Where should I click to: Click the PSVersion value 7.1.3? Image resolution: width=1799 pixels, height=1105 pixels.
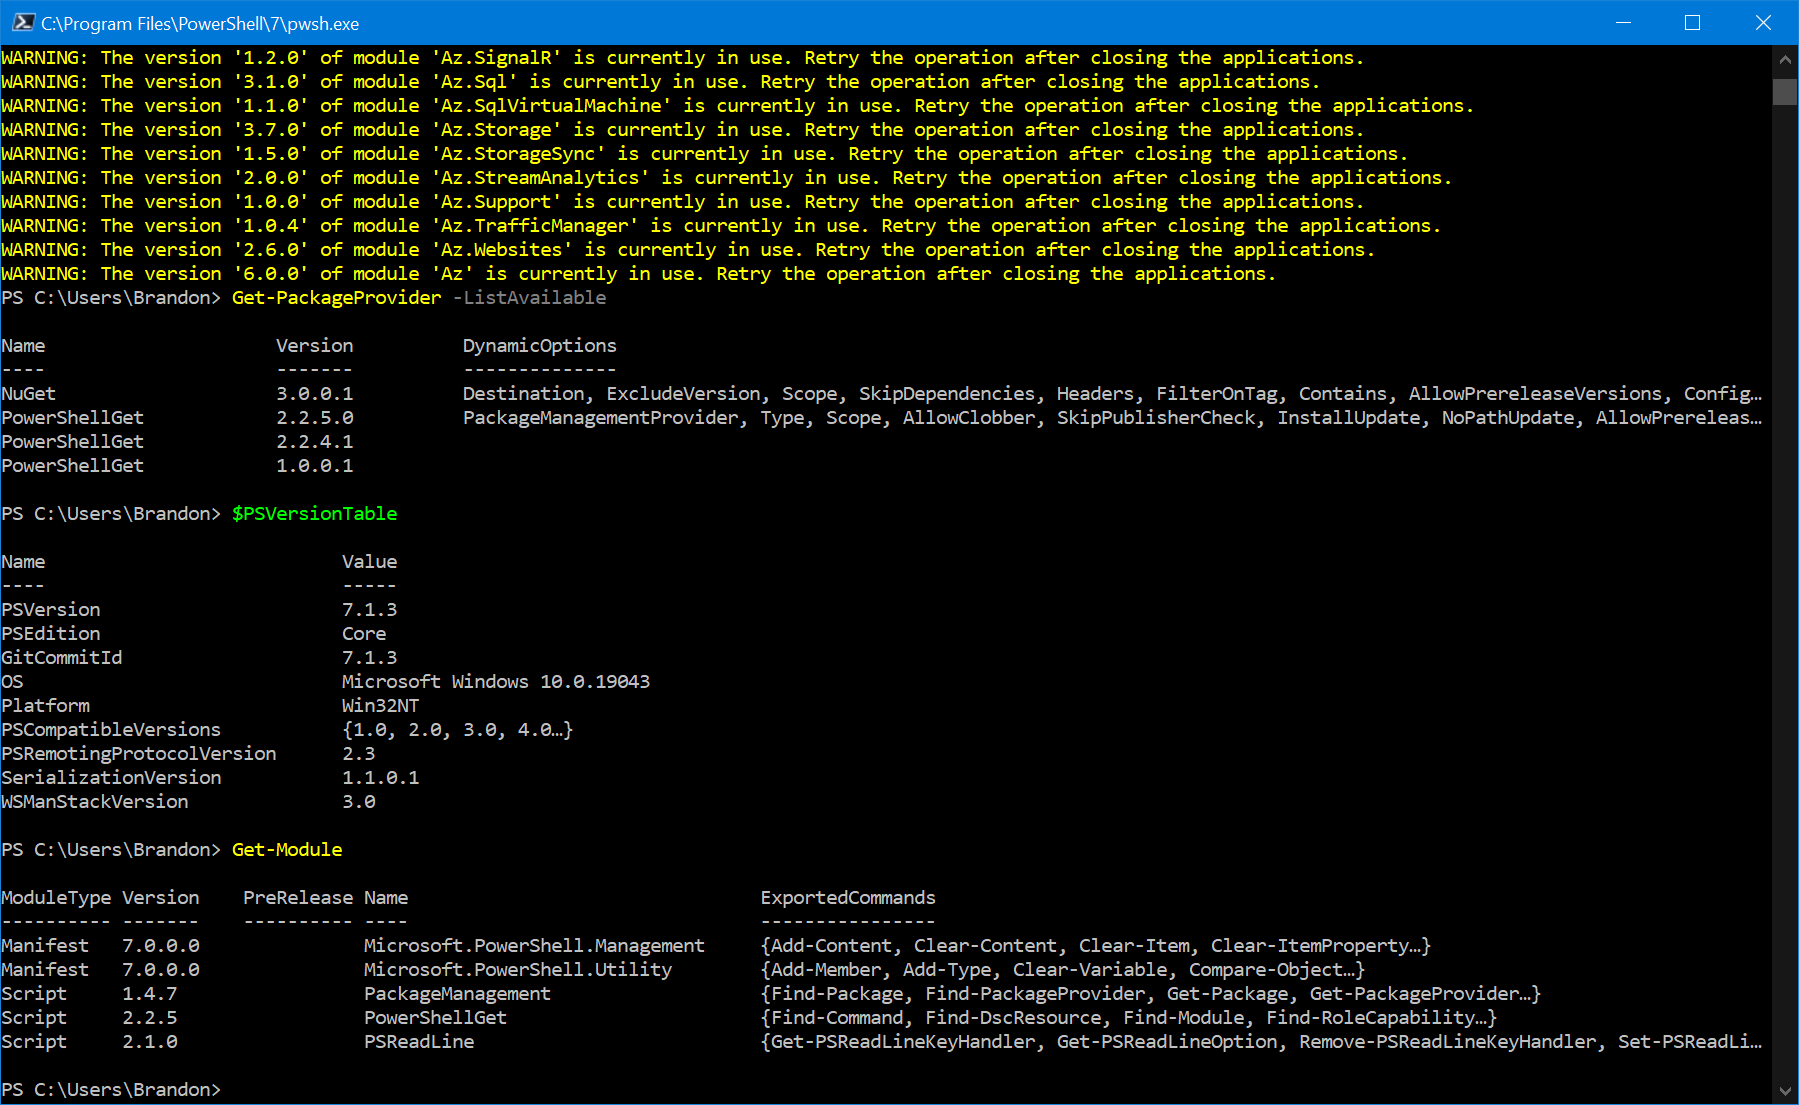(x=369, y=609)
